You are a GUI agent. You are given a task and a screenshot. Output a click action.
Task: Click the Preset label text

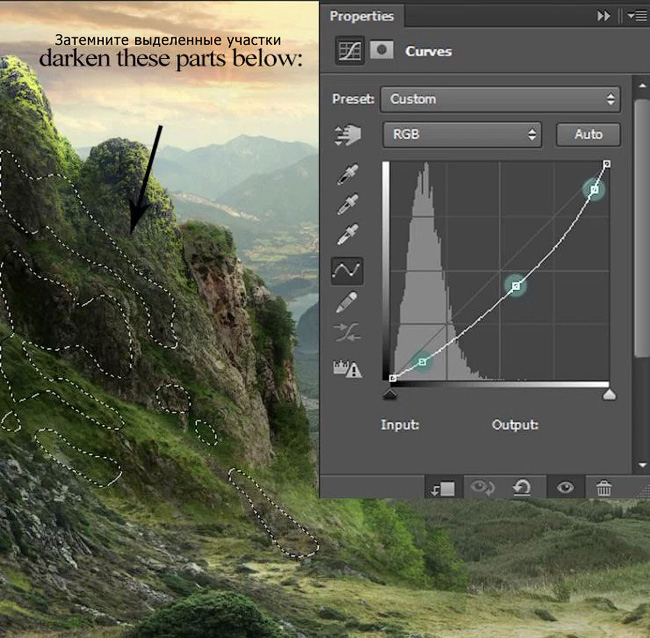coord(353,99)
